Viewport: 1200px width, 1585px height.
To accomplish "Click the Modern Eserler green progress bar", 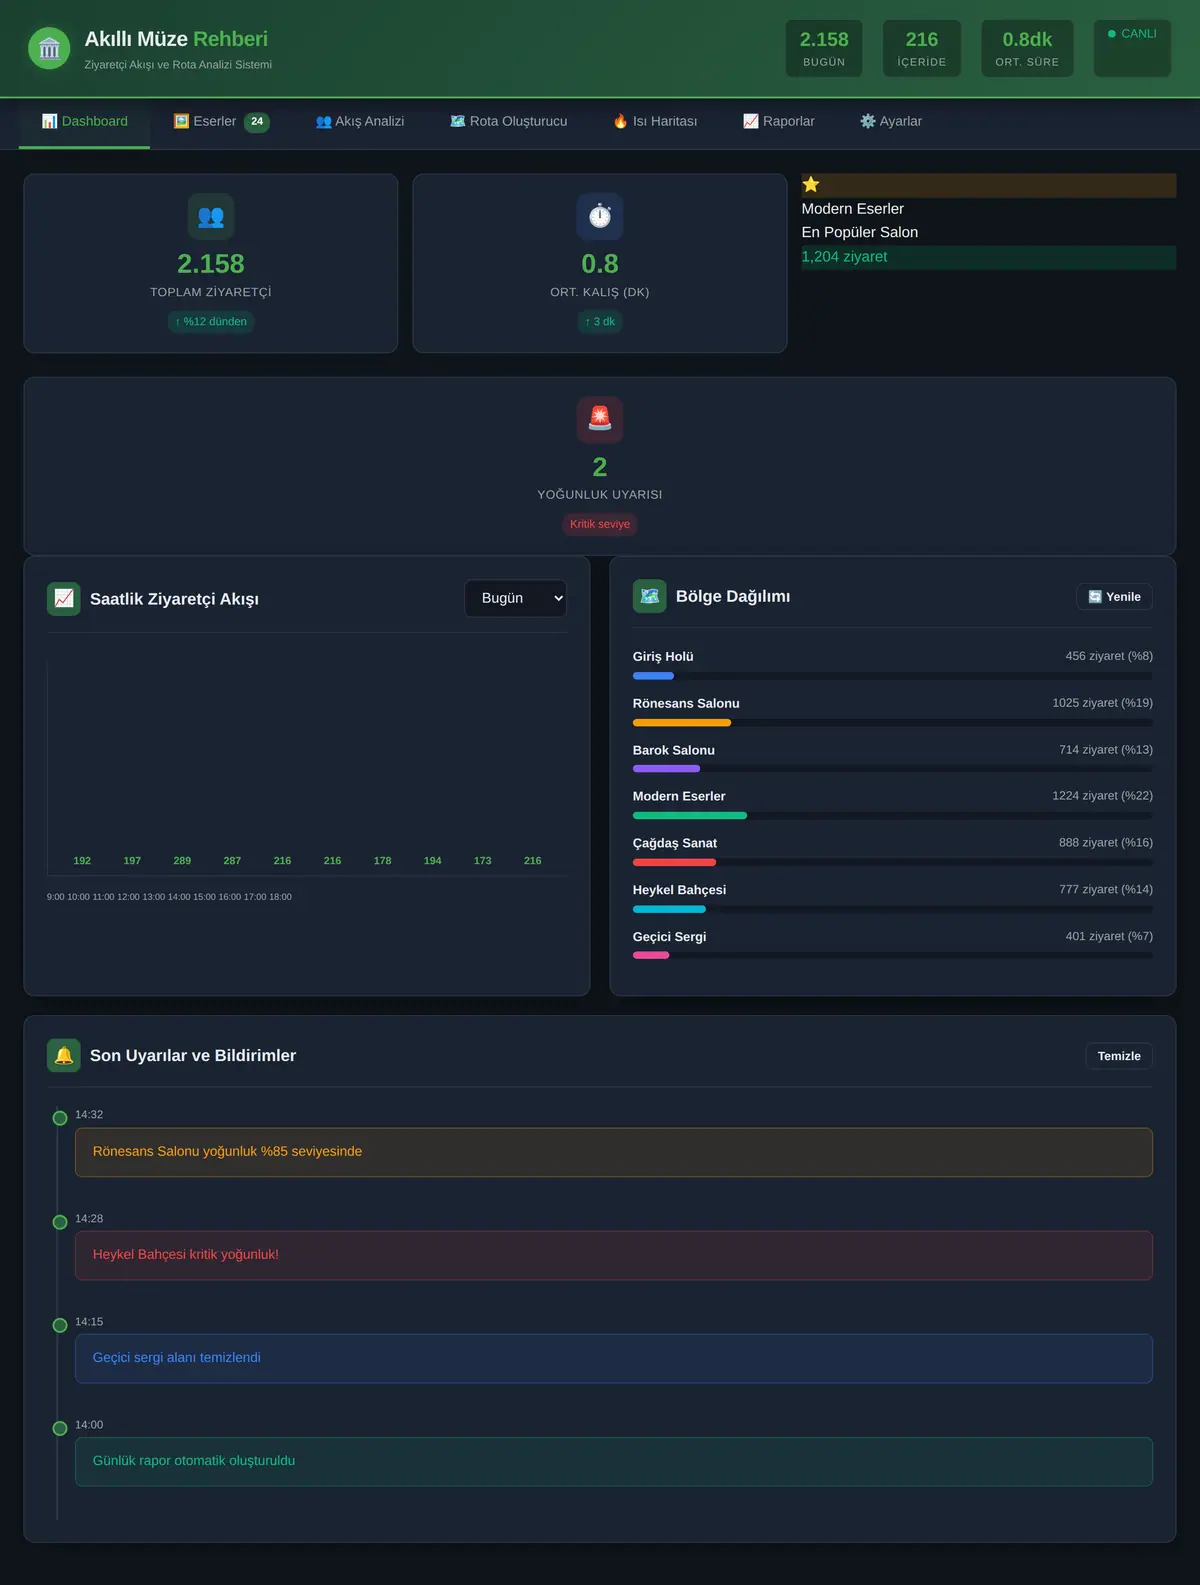I will point(690,816).
